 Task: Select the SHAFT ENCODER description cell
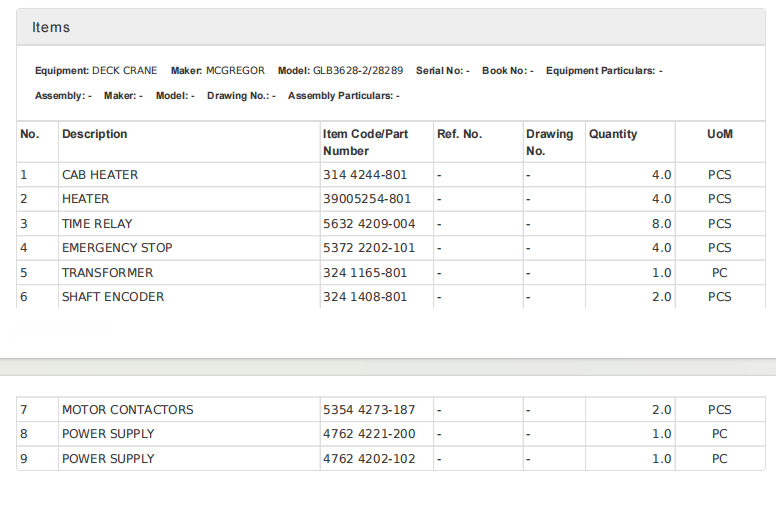[x=113, y=297]
